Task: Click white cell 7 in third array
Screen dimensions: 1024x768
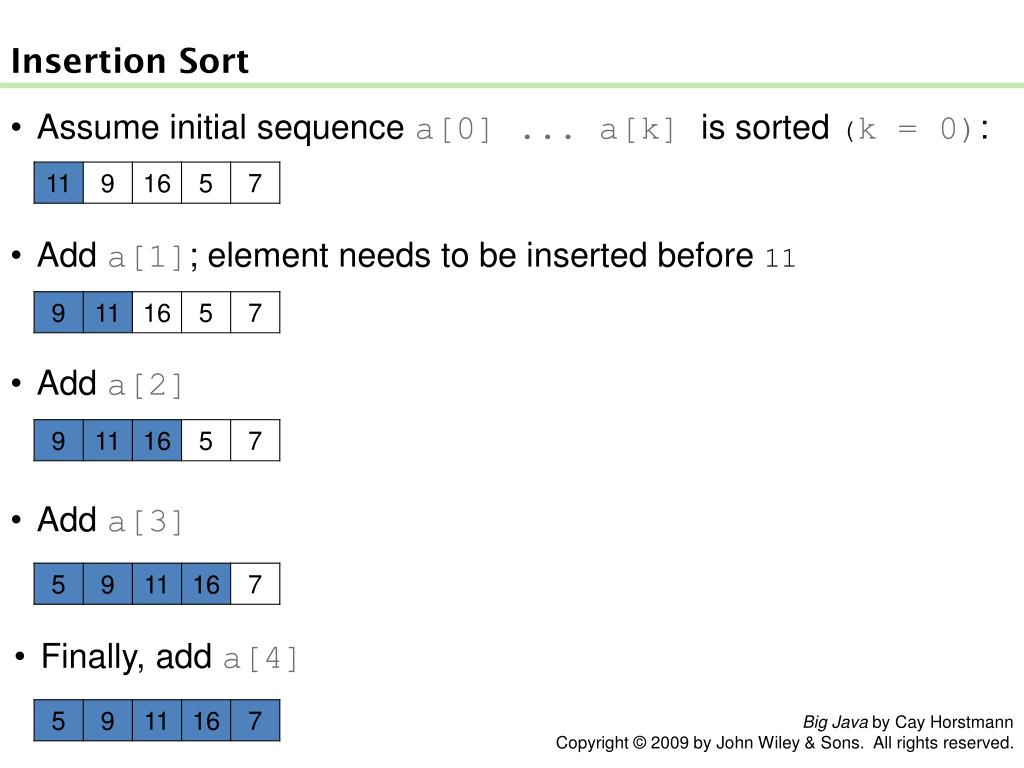Action: (x=255, y=440)
